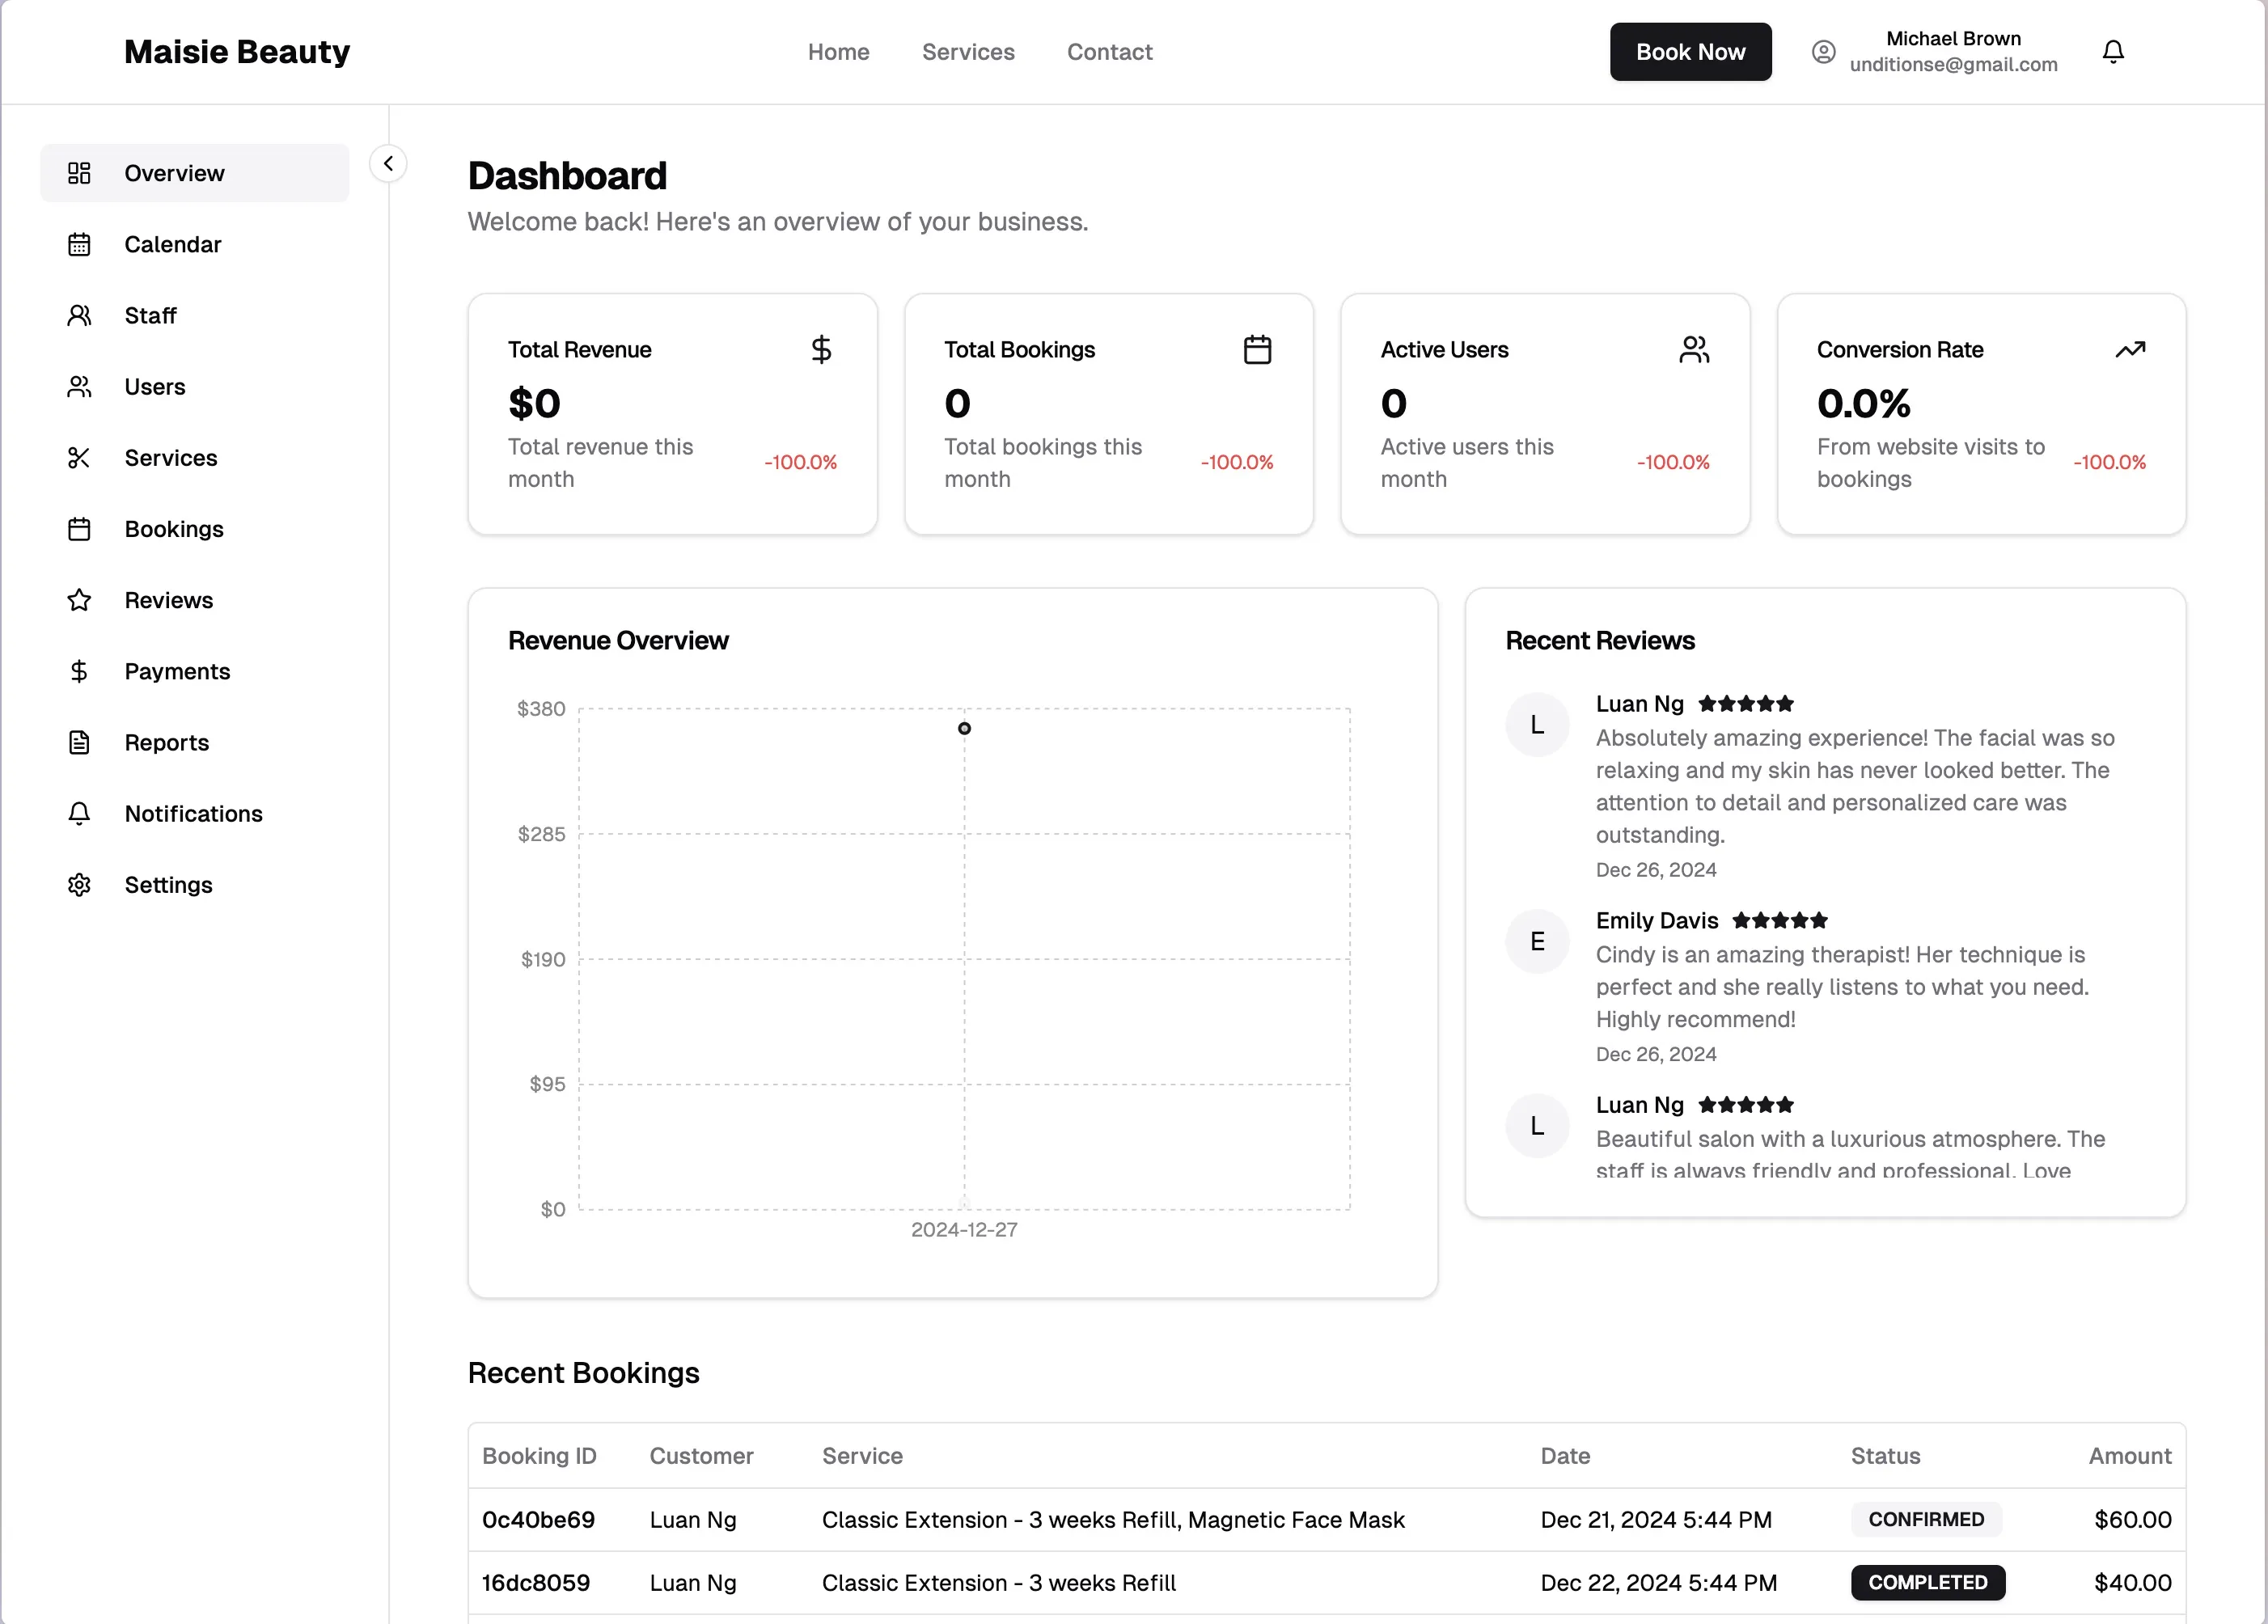This screenshot has width=2268, height=1624.
Task: Click people icon on Active Users card
Action: [x=1693, y=349]
